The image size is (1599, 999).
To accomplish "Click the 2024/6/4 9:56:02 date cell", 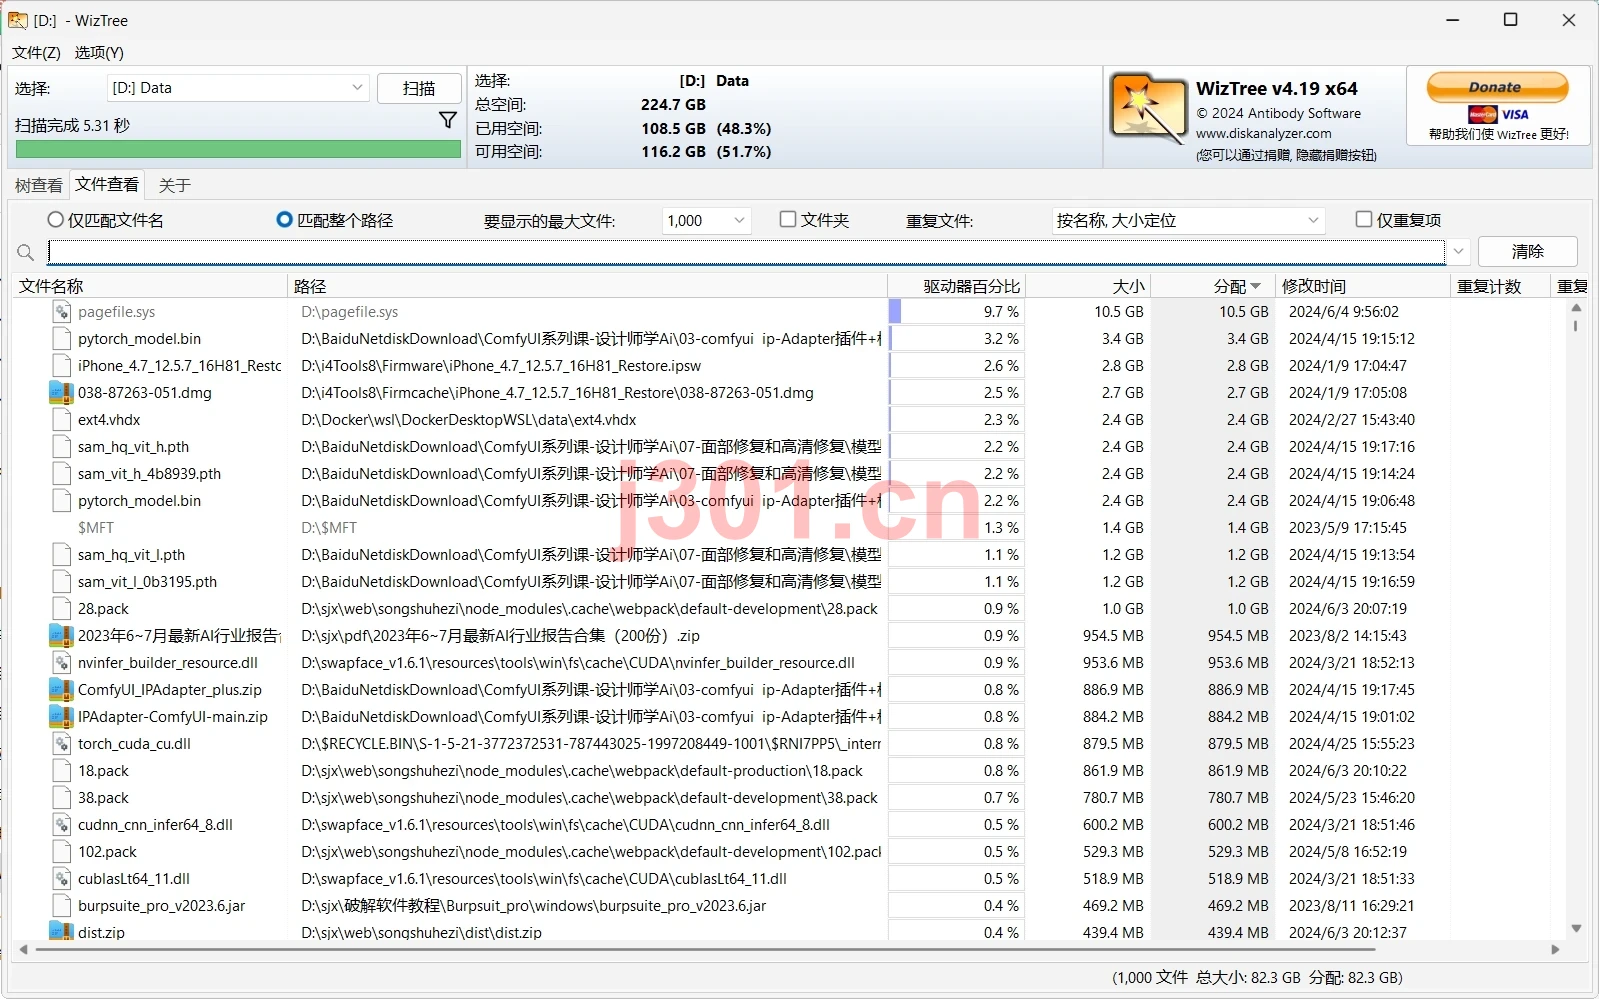I will click(x=1343, y=312).
